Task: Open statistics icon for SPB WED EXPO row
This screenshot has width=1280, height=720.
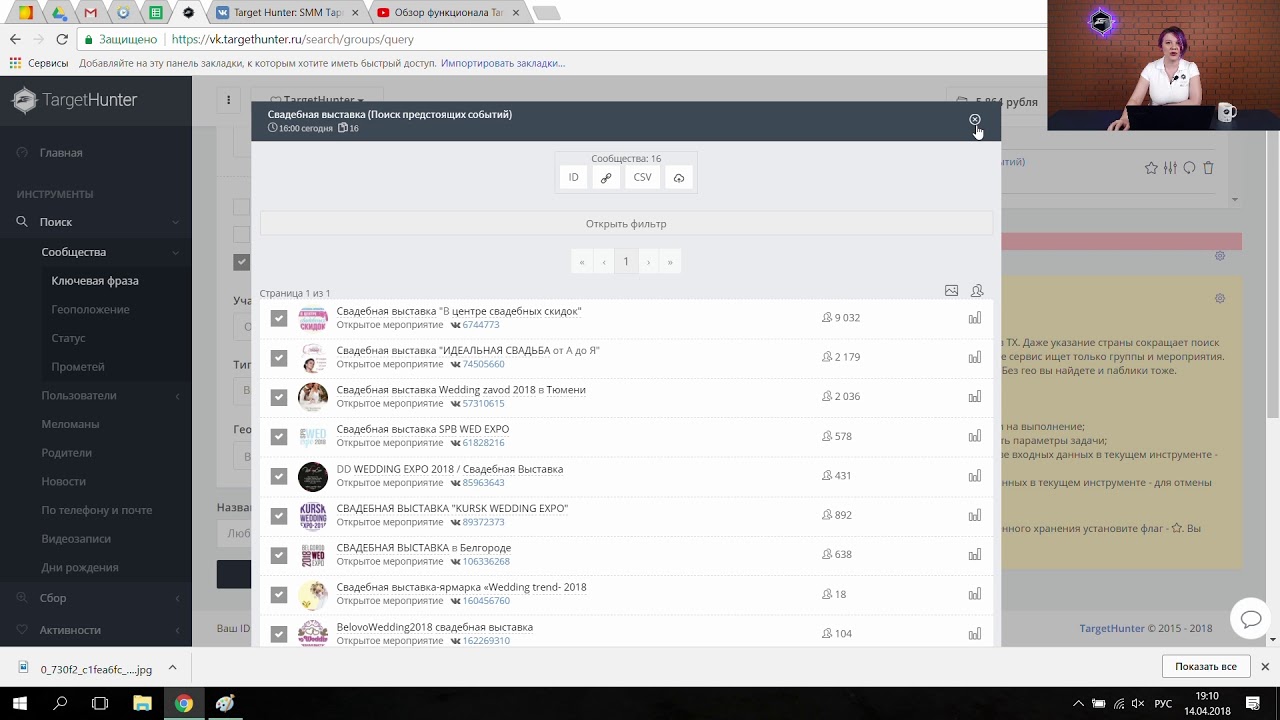Action: point(975,436)
